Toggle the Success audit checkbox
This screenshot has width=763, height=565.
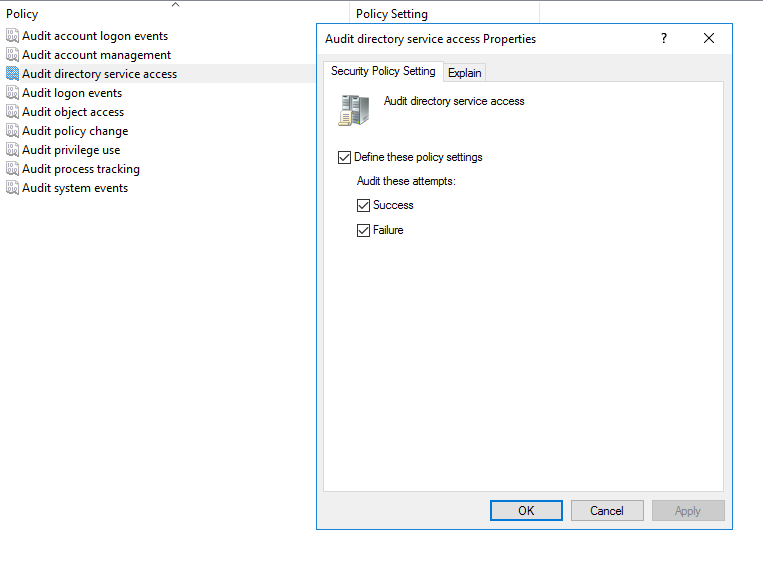coord(363,205)
